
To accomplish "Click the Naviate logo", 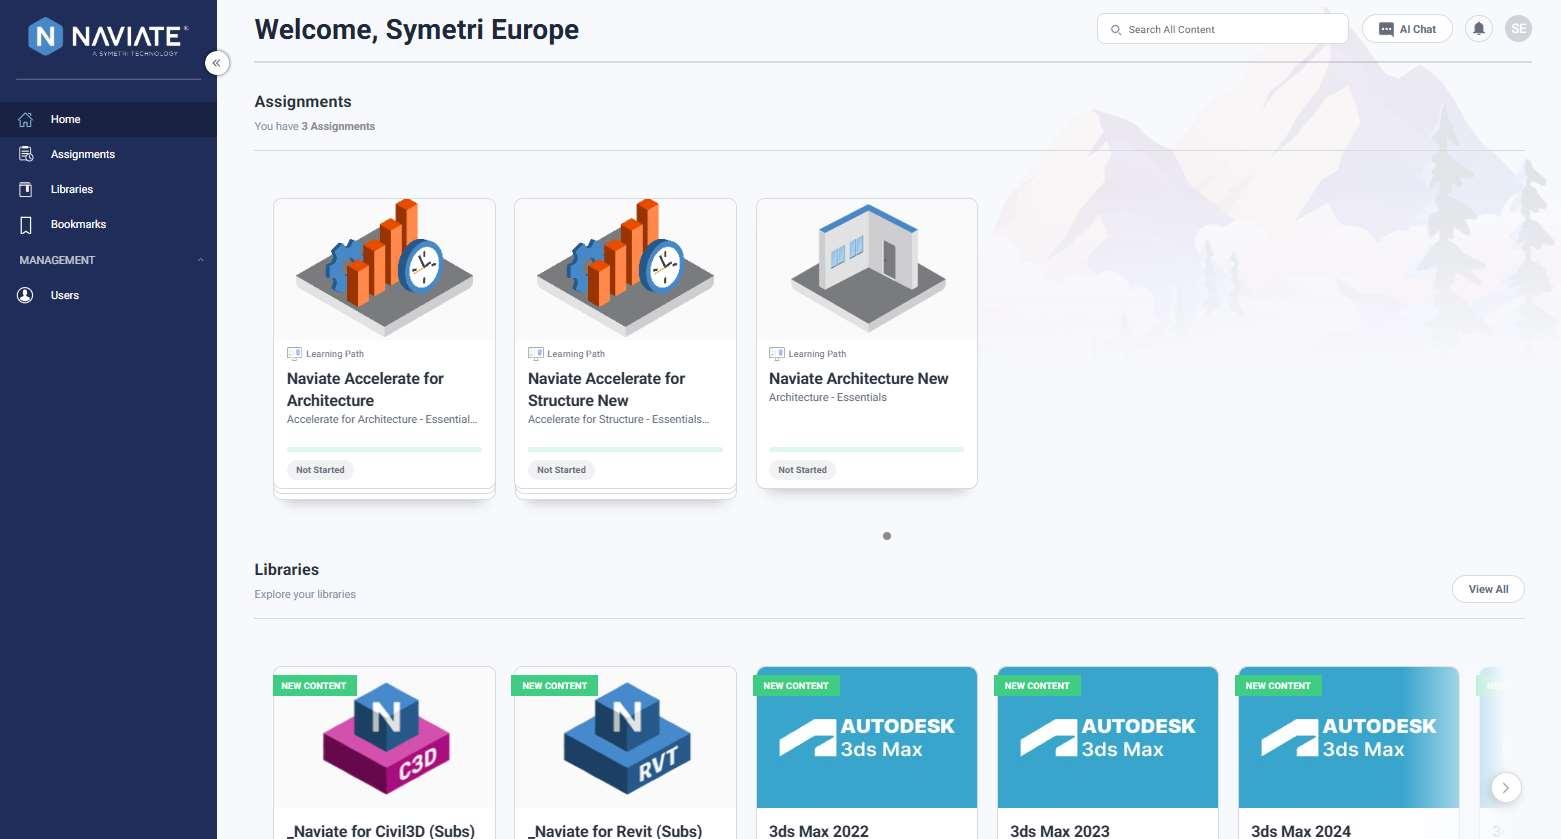I will (108, 37).
